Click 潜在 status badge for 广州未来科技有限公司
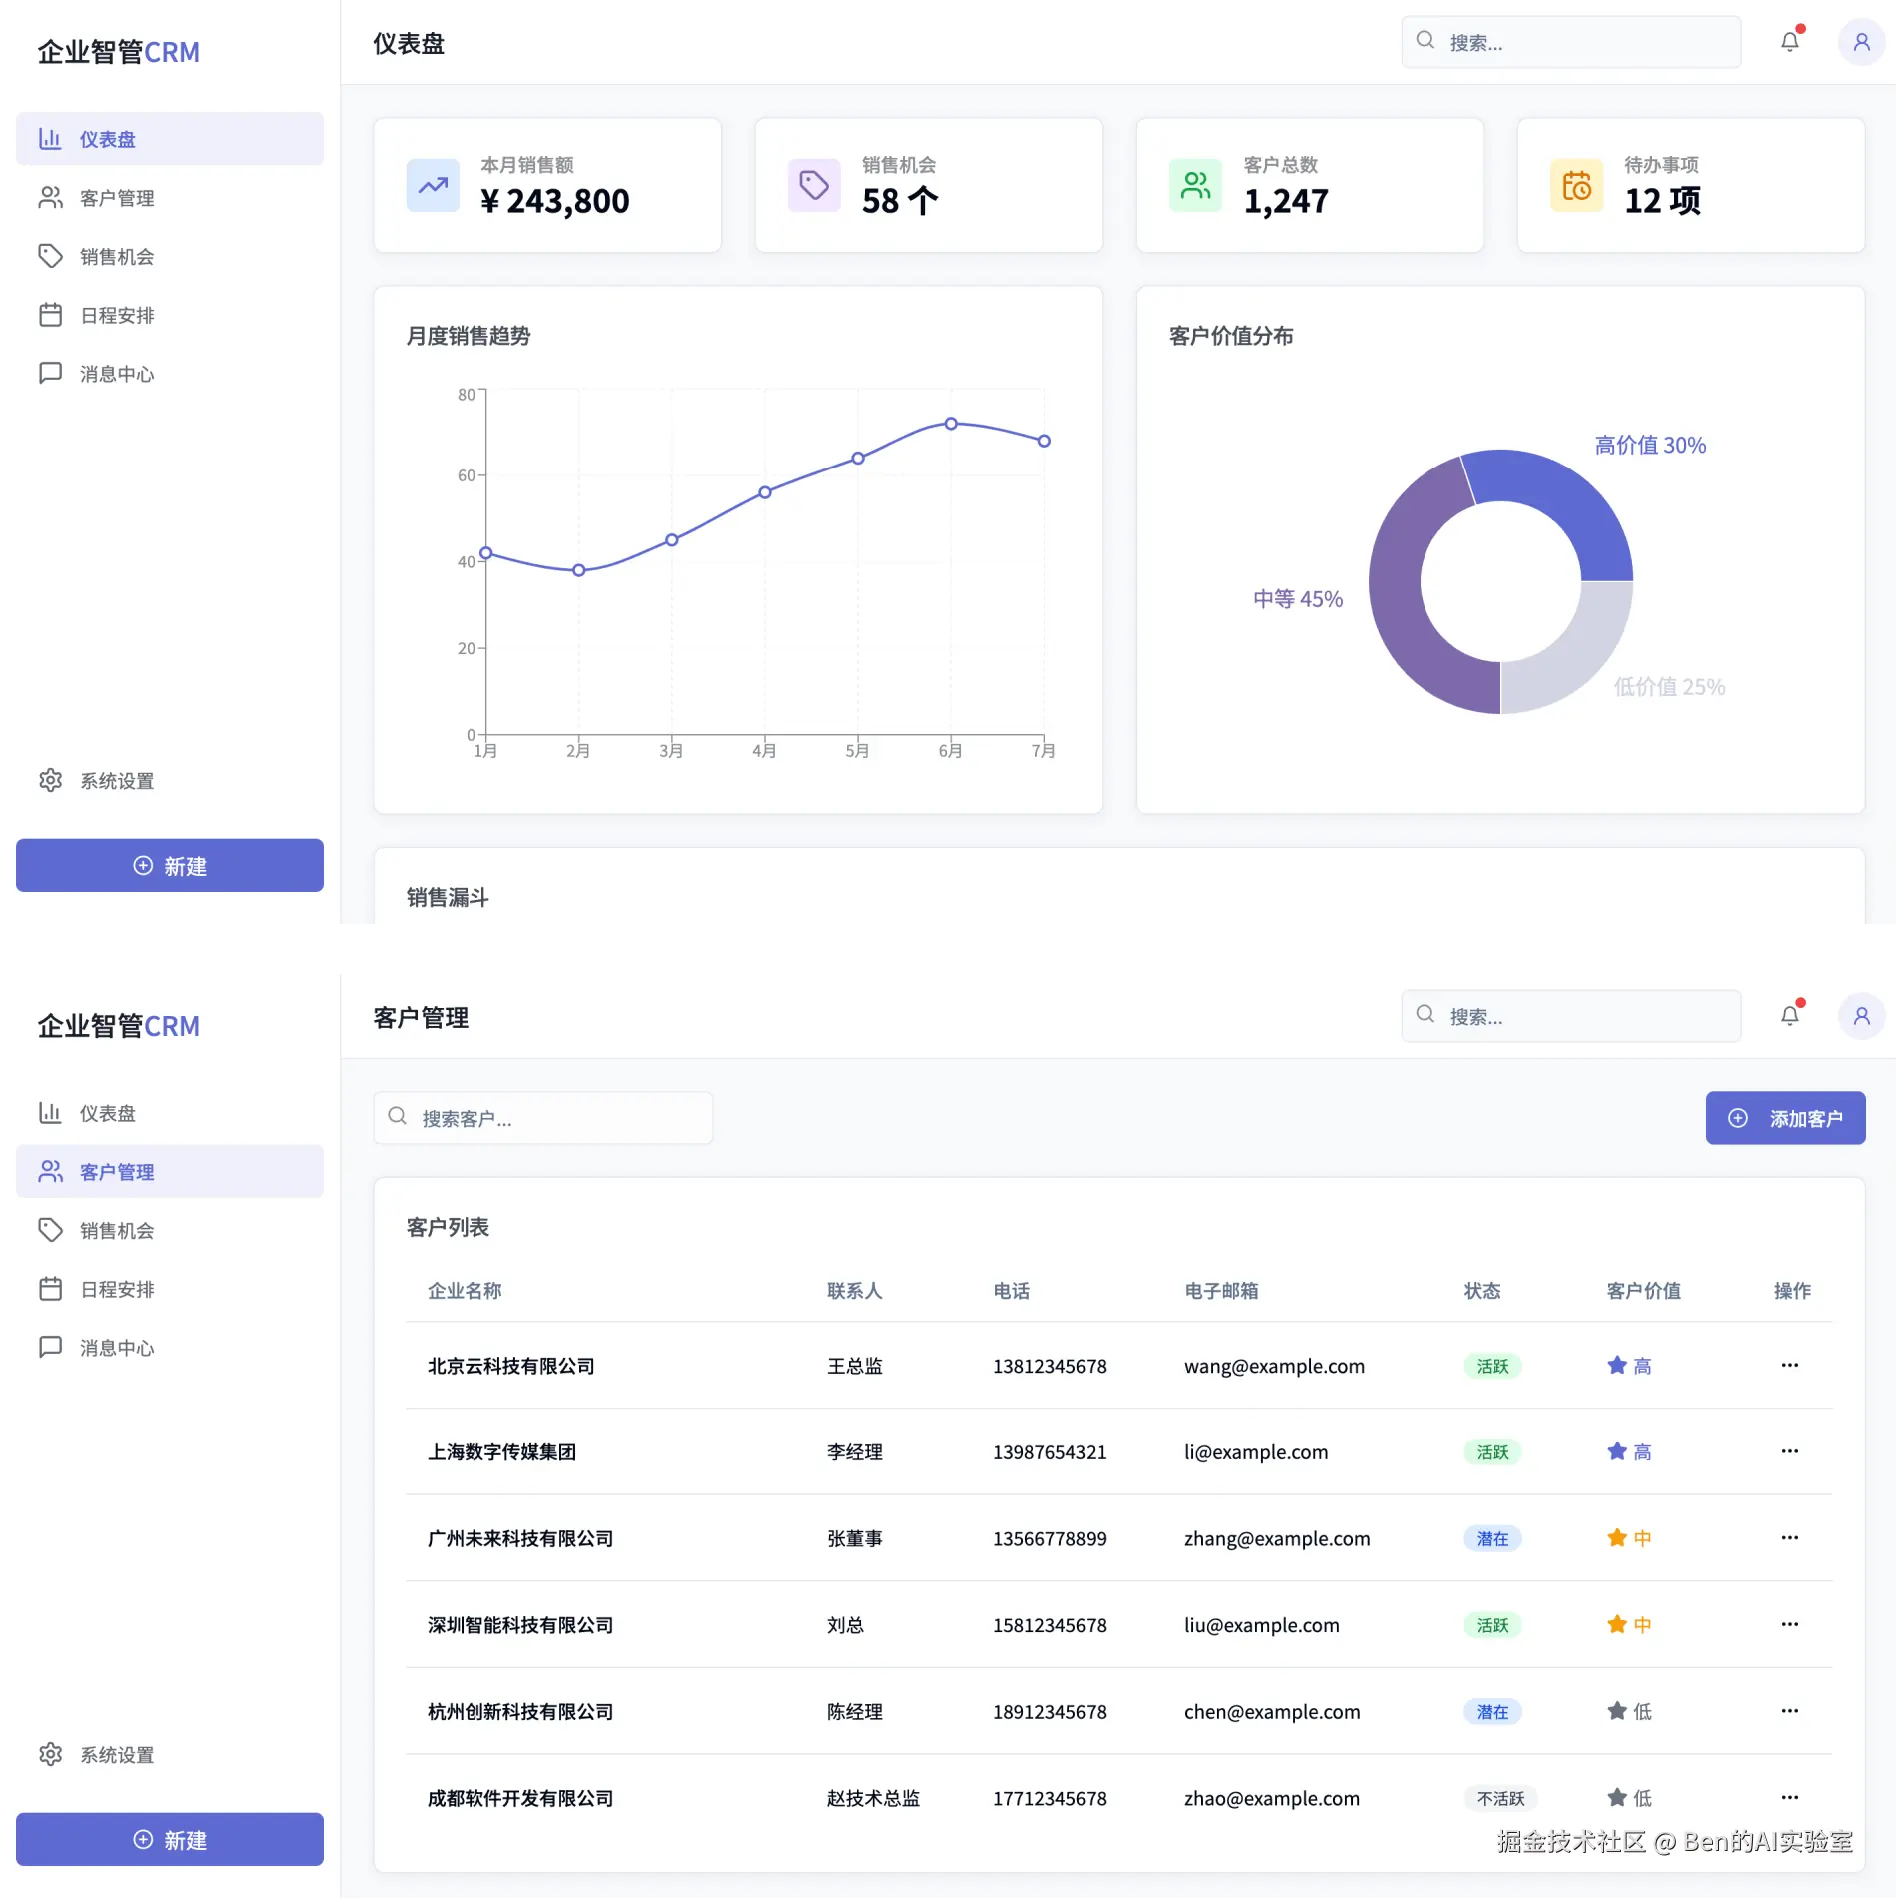Image resolution: width=1898 pixels, height=1900 pixels. [1492, 1538]
